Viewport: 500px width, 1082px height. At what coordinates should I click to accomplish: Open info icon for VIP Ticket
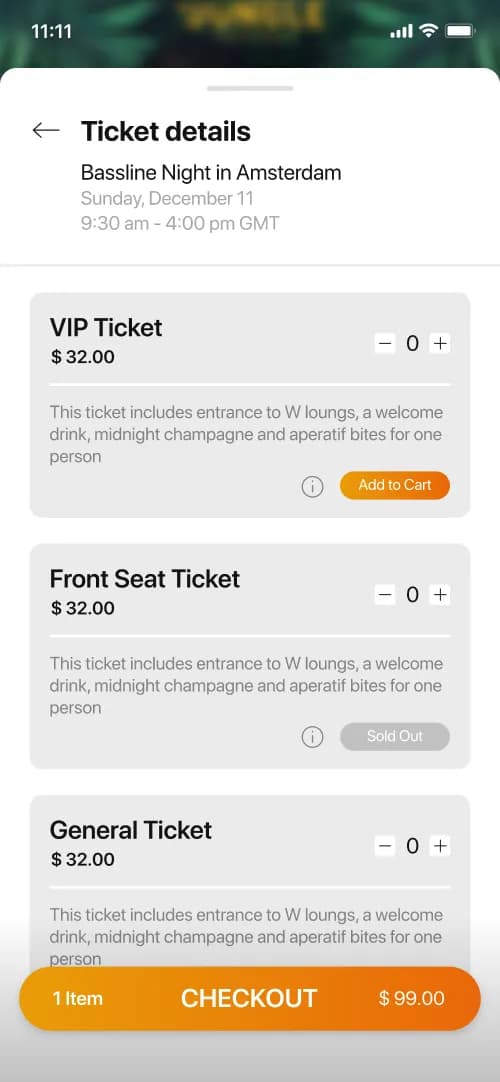point(312,486)
